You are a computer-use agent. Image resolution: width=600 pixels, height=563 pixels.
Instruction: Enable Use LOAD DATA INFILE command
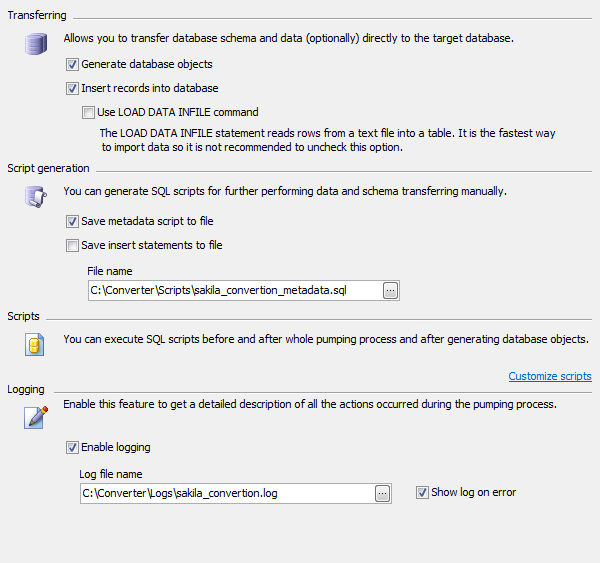tap(89, 112)
